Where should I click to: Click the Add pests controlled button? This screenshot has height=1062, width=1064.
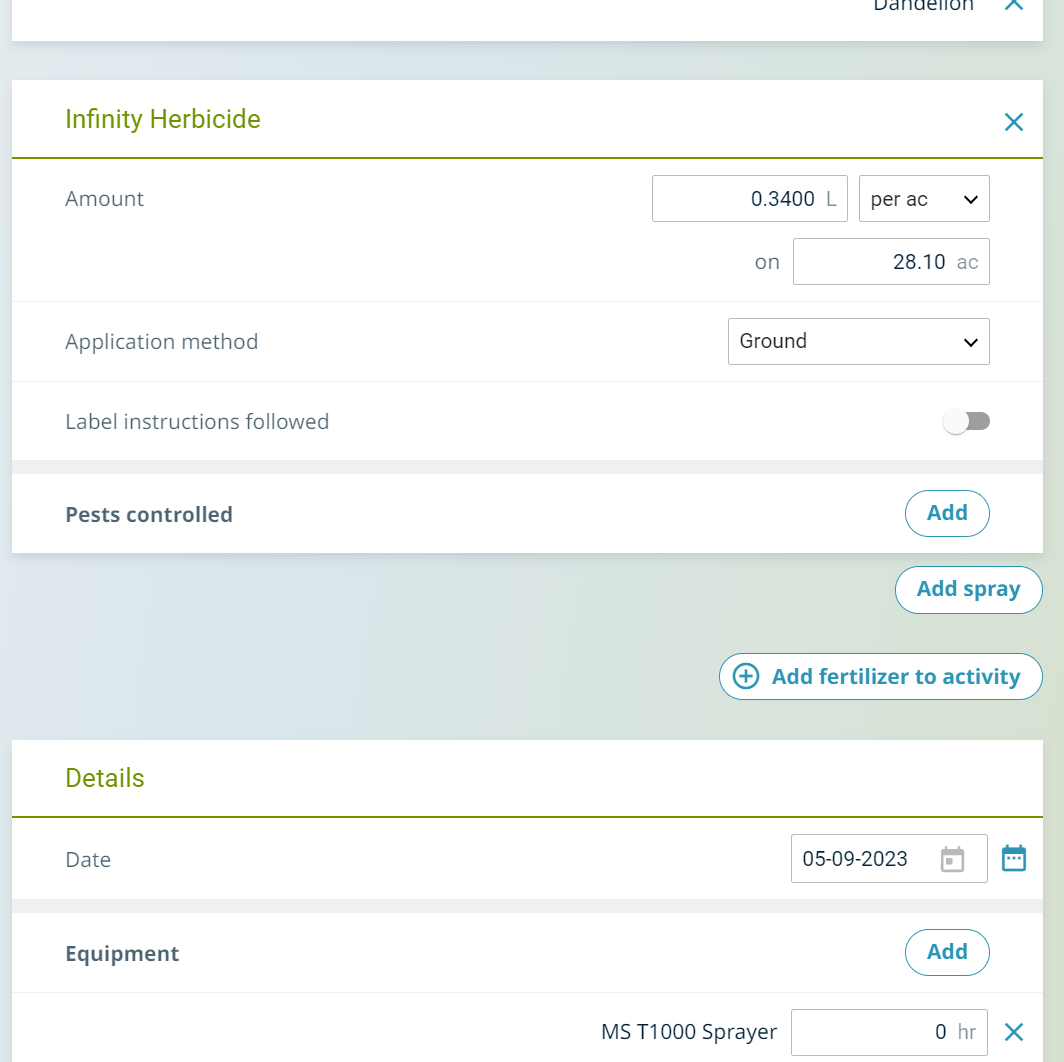[946, 513]
